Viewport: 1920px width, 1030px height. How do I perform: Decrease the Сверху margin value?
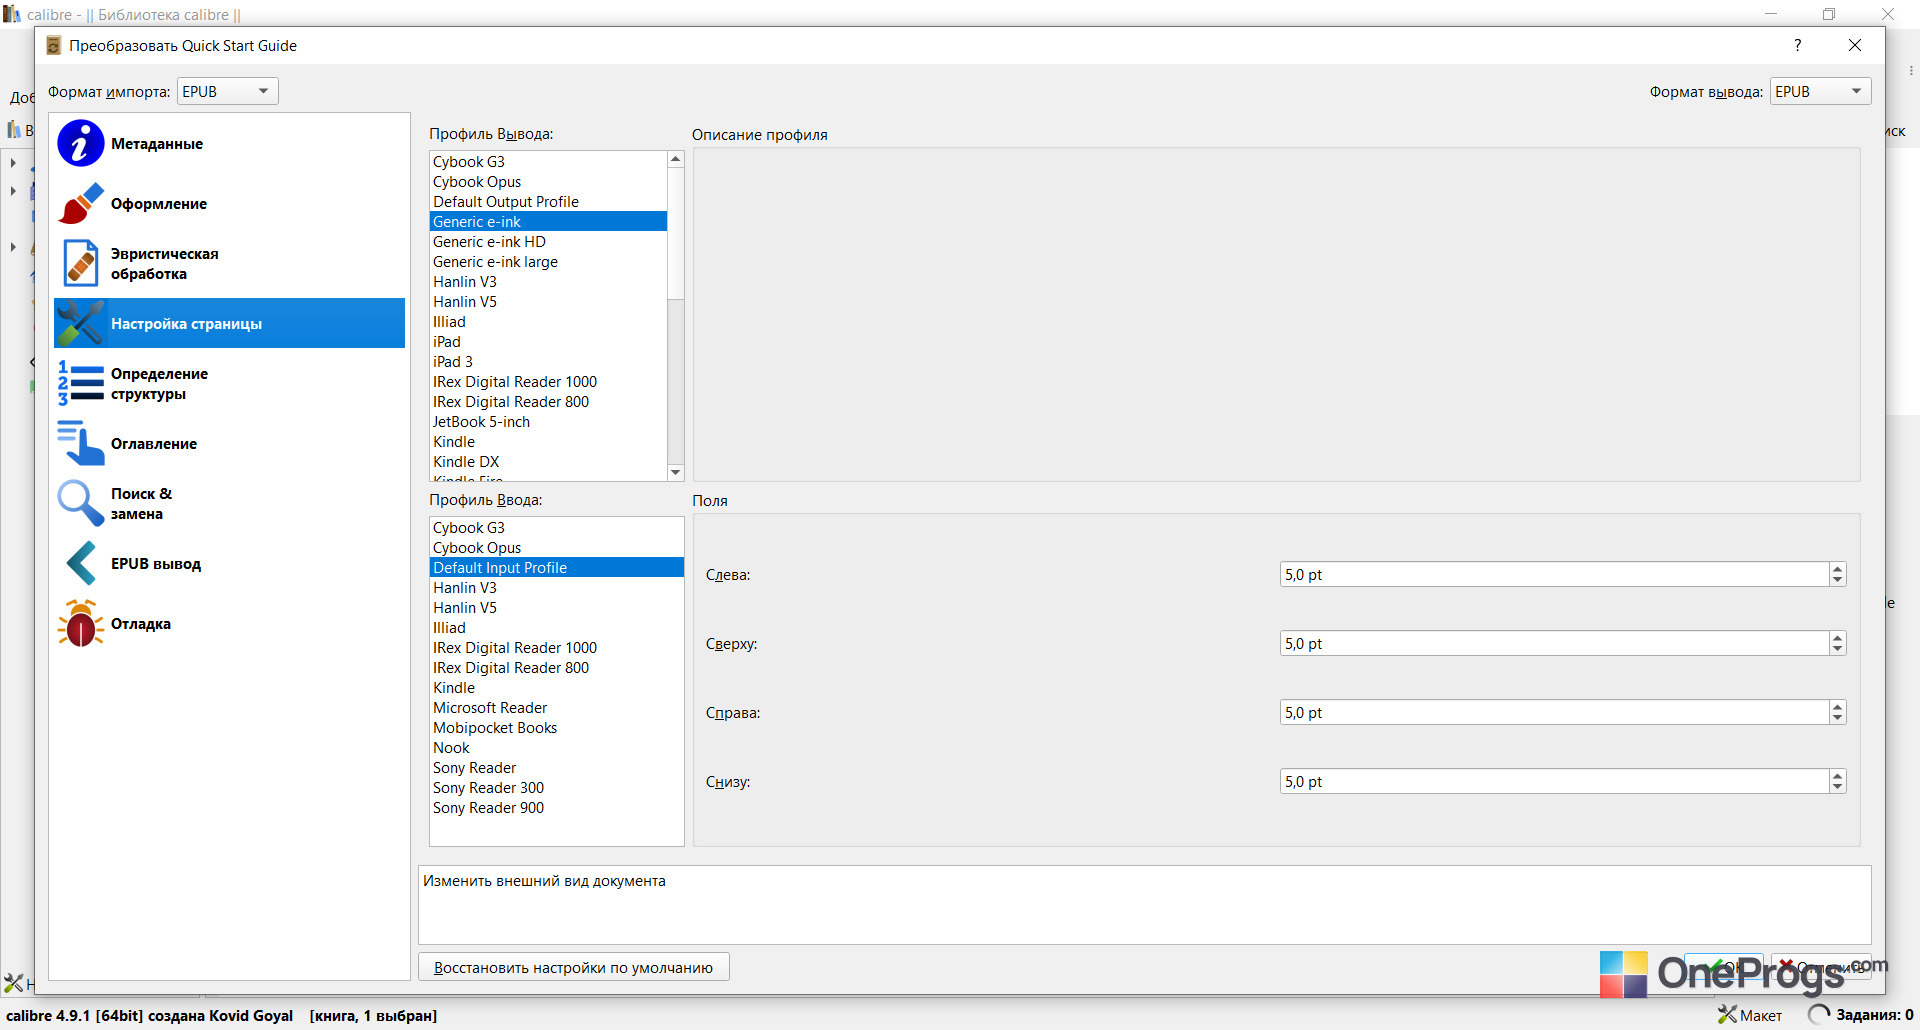tap(1837, 649)
